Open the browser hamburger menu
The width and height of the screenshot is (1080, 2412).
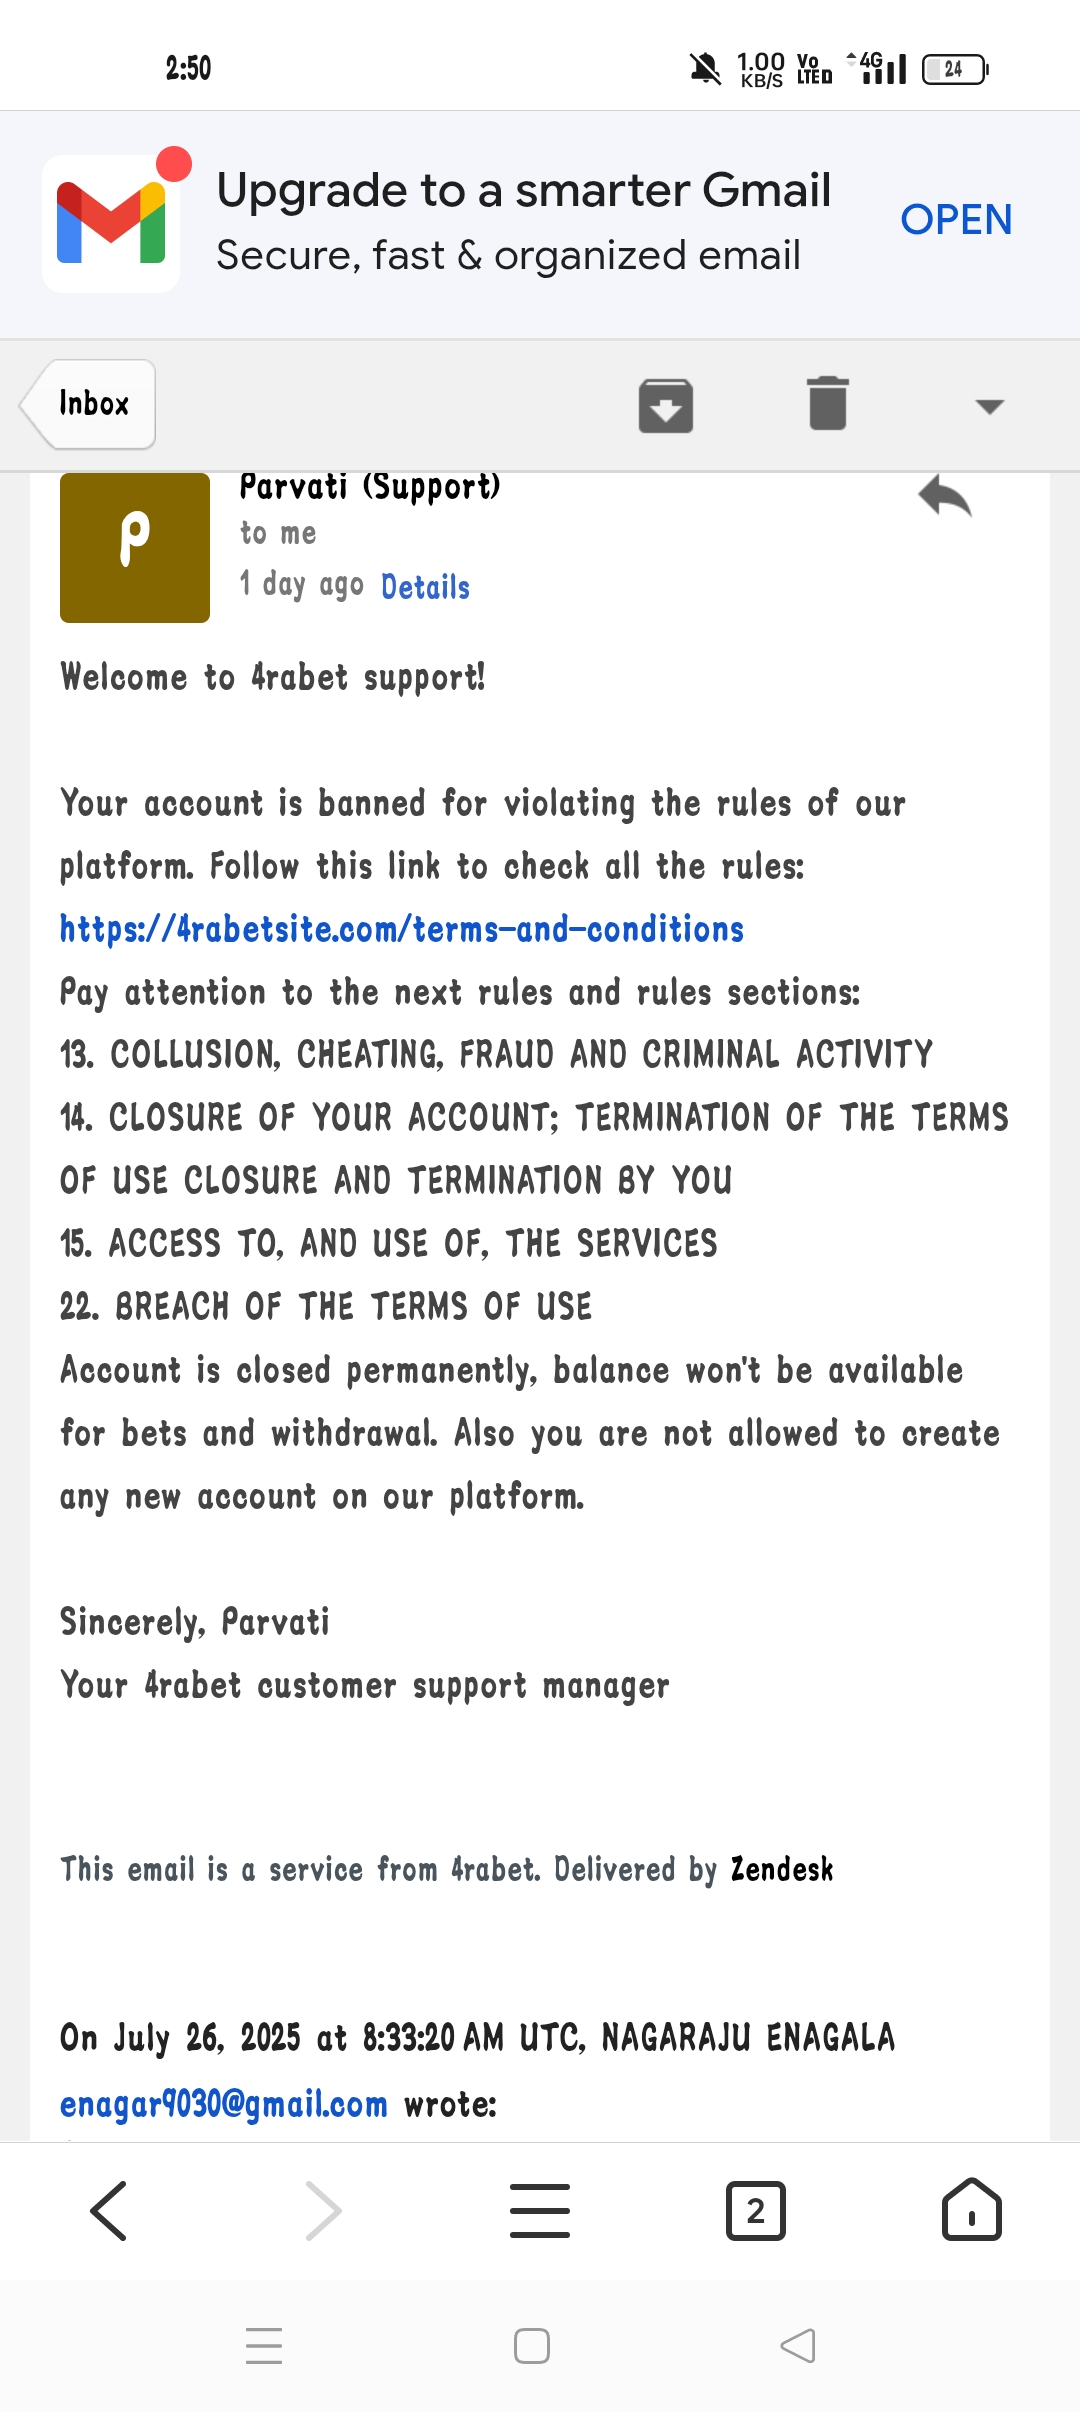(540, 2210)
